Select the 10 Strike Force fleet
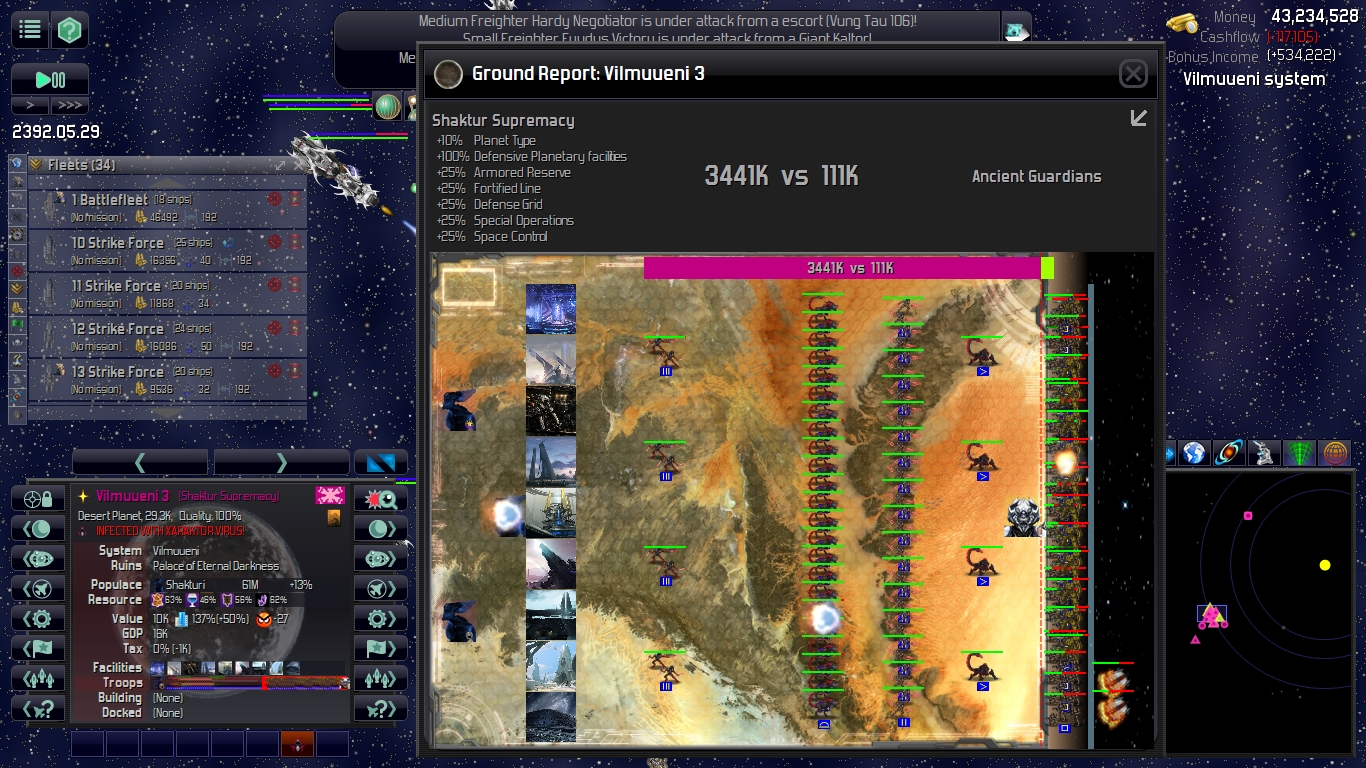The height and width of the screenshot is (768, 1366). click(x=167, y=251)
